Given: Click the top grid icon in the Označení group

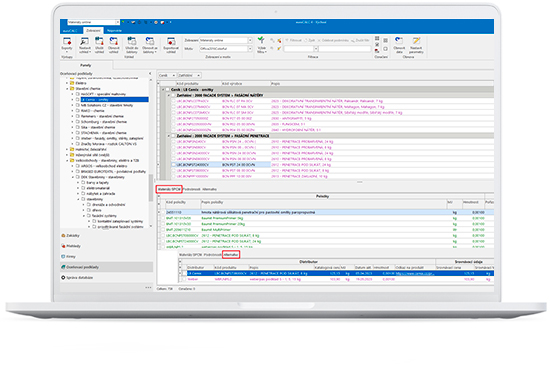Looking at the screenshot, I should [377, 38].
